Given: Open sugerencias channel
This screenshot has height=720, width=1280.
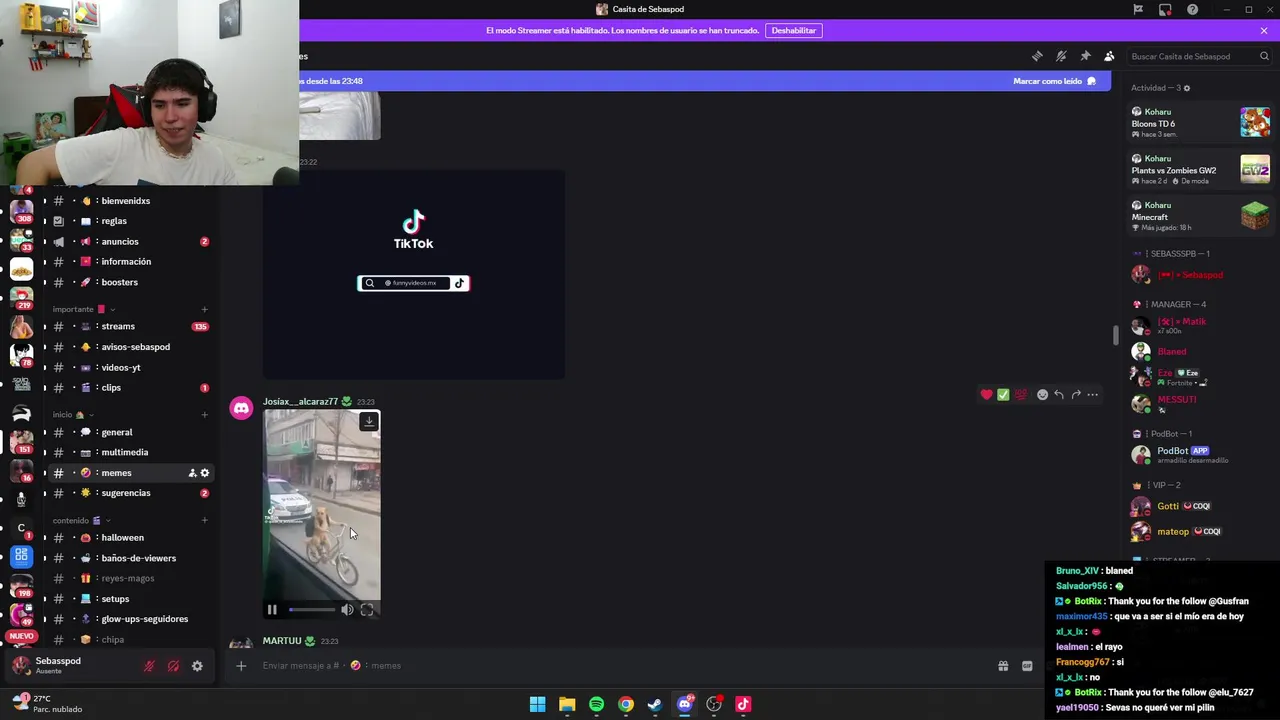Looking at the screenshot, I should click(x=125, y=493).
